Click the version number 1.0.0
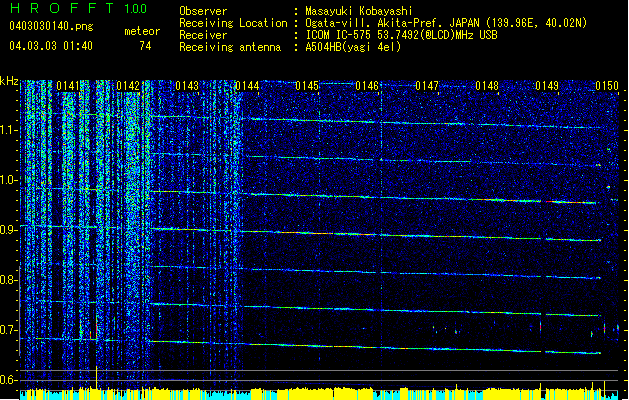Screen dimensions: 629x400 (136, 9)
